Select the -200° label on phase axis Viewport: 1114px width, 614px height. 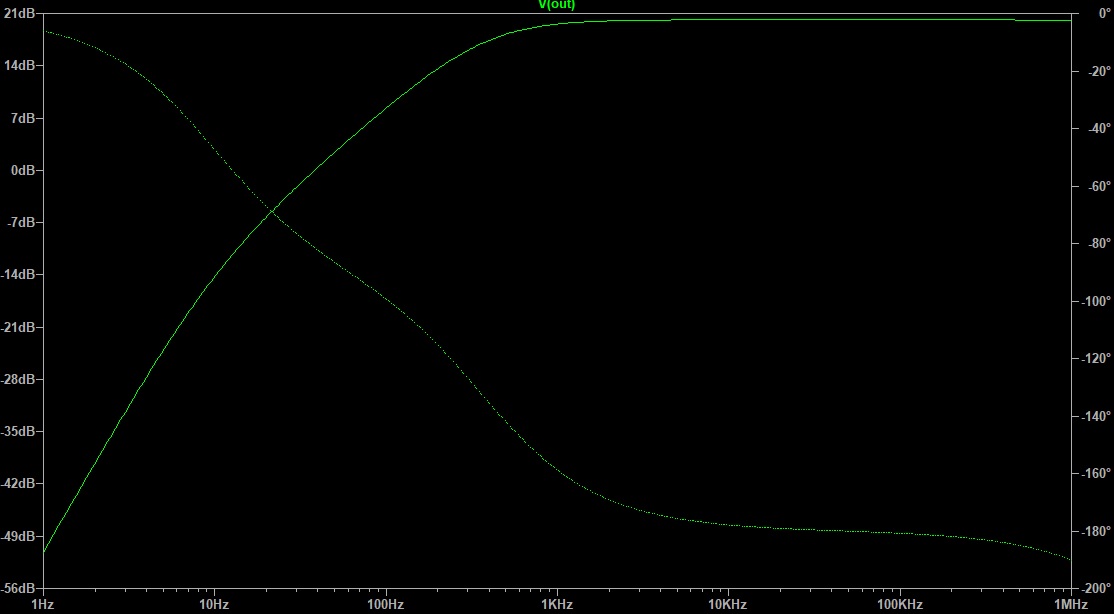[x=1092, y=588]
